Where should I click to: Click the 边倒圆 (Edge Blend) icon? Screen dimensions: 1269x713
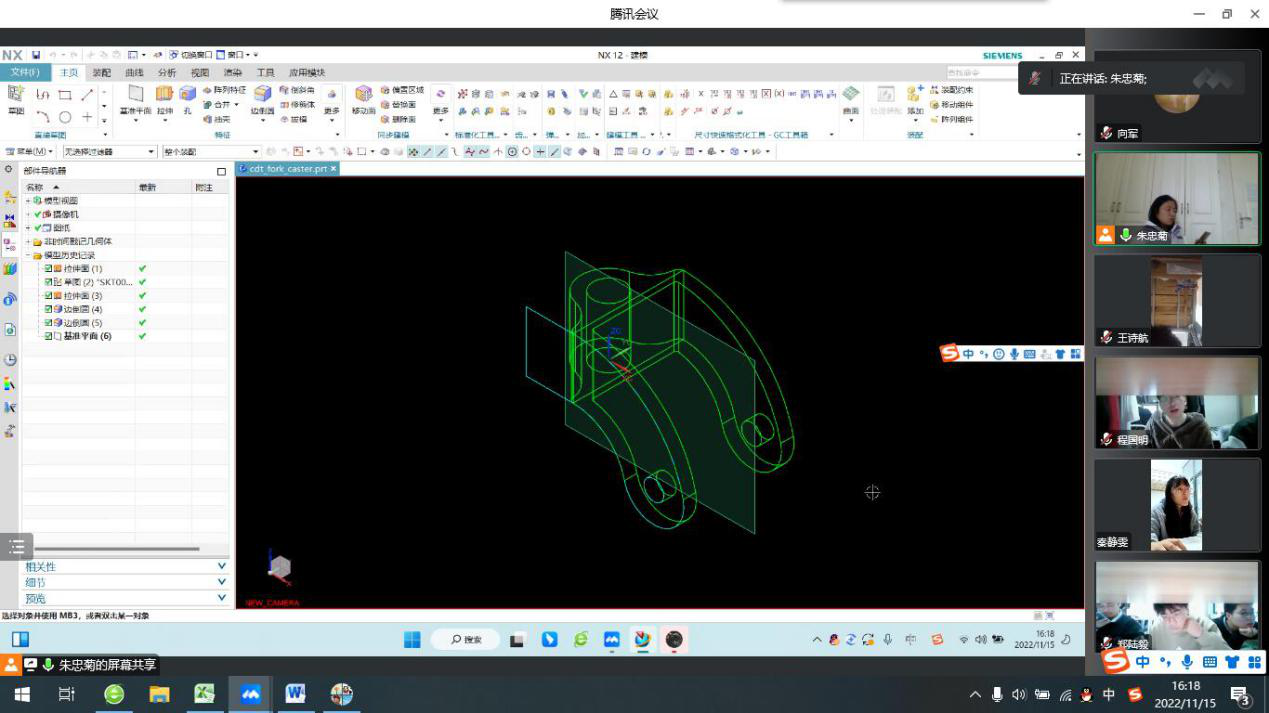[x=262, y=94]
